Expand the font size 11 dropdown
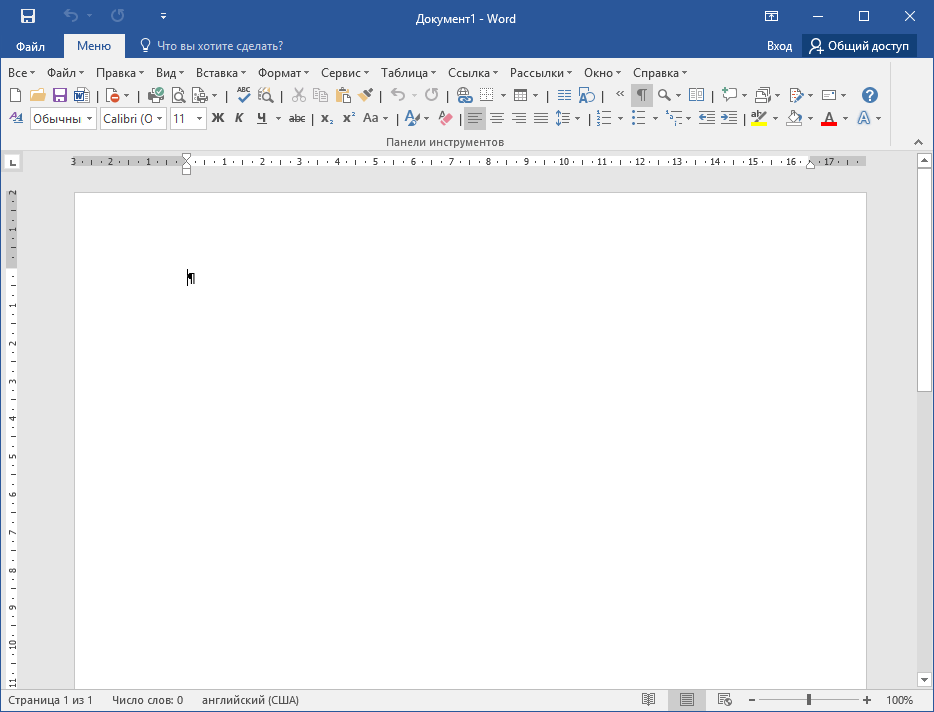934x712 pixels. click(200, 119)
